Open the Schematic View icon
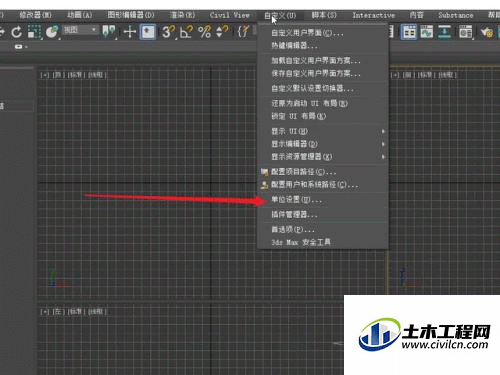Viewport: 500px width, 375px height. [x=444, y=32]
